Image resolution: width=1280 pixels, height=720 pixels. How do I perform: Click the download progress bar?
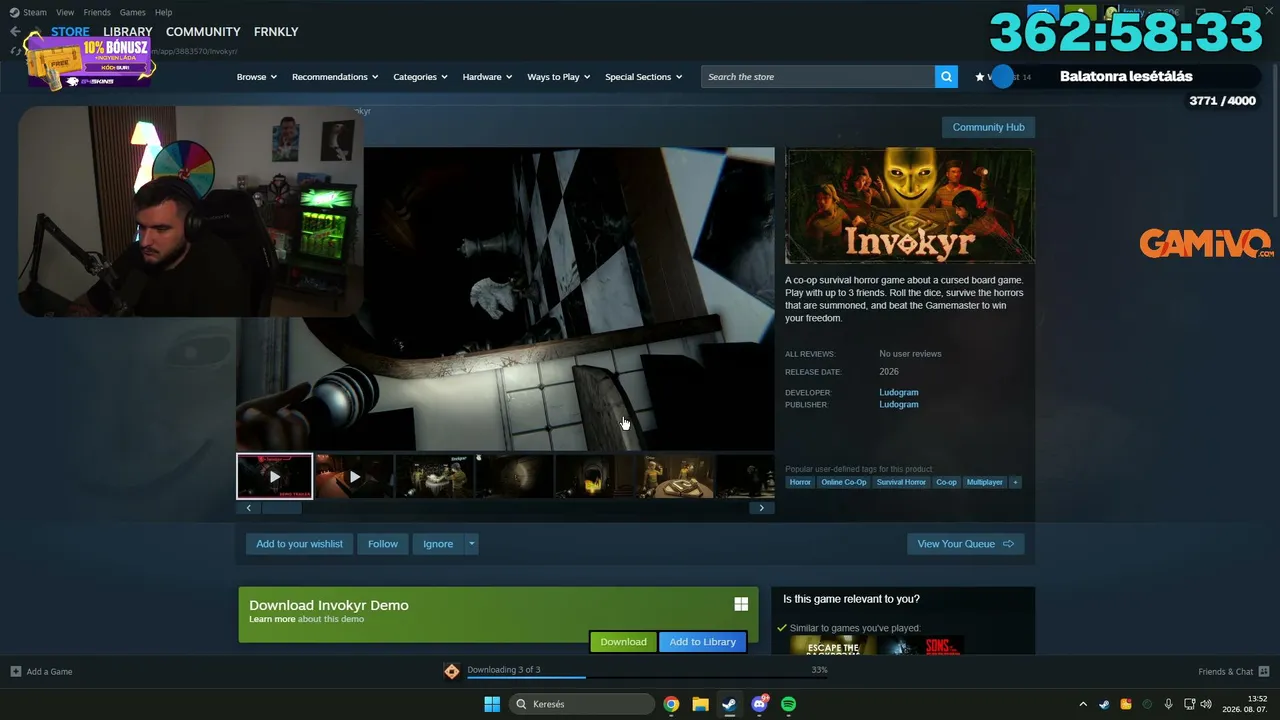pyautogui.click(x=647, y=678)
